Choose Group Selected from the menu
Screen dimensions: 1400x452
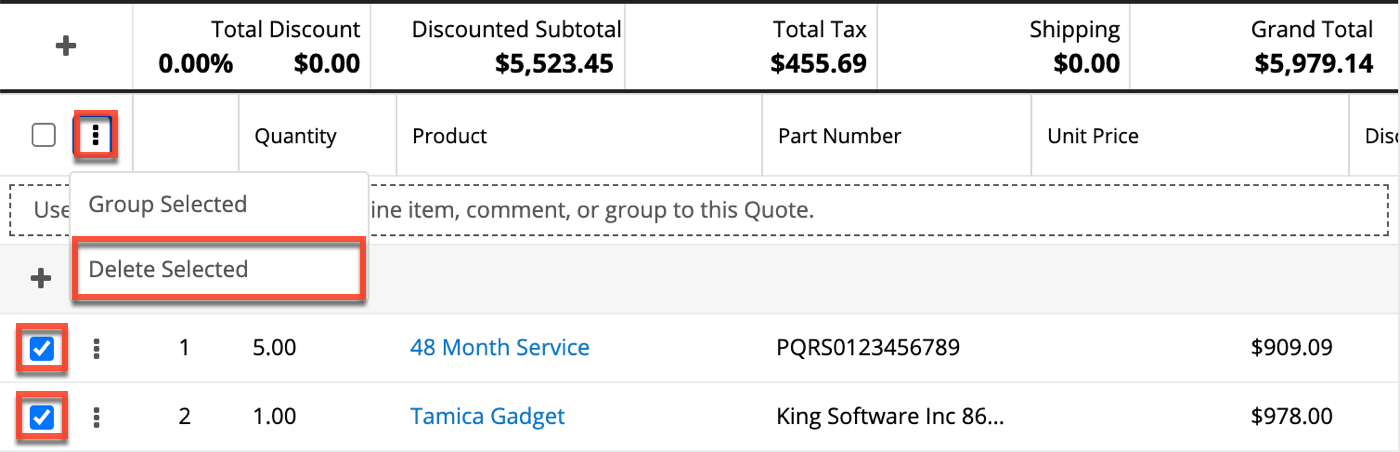click(168, 204)
